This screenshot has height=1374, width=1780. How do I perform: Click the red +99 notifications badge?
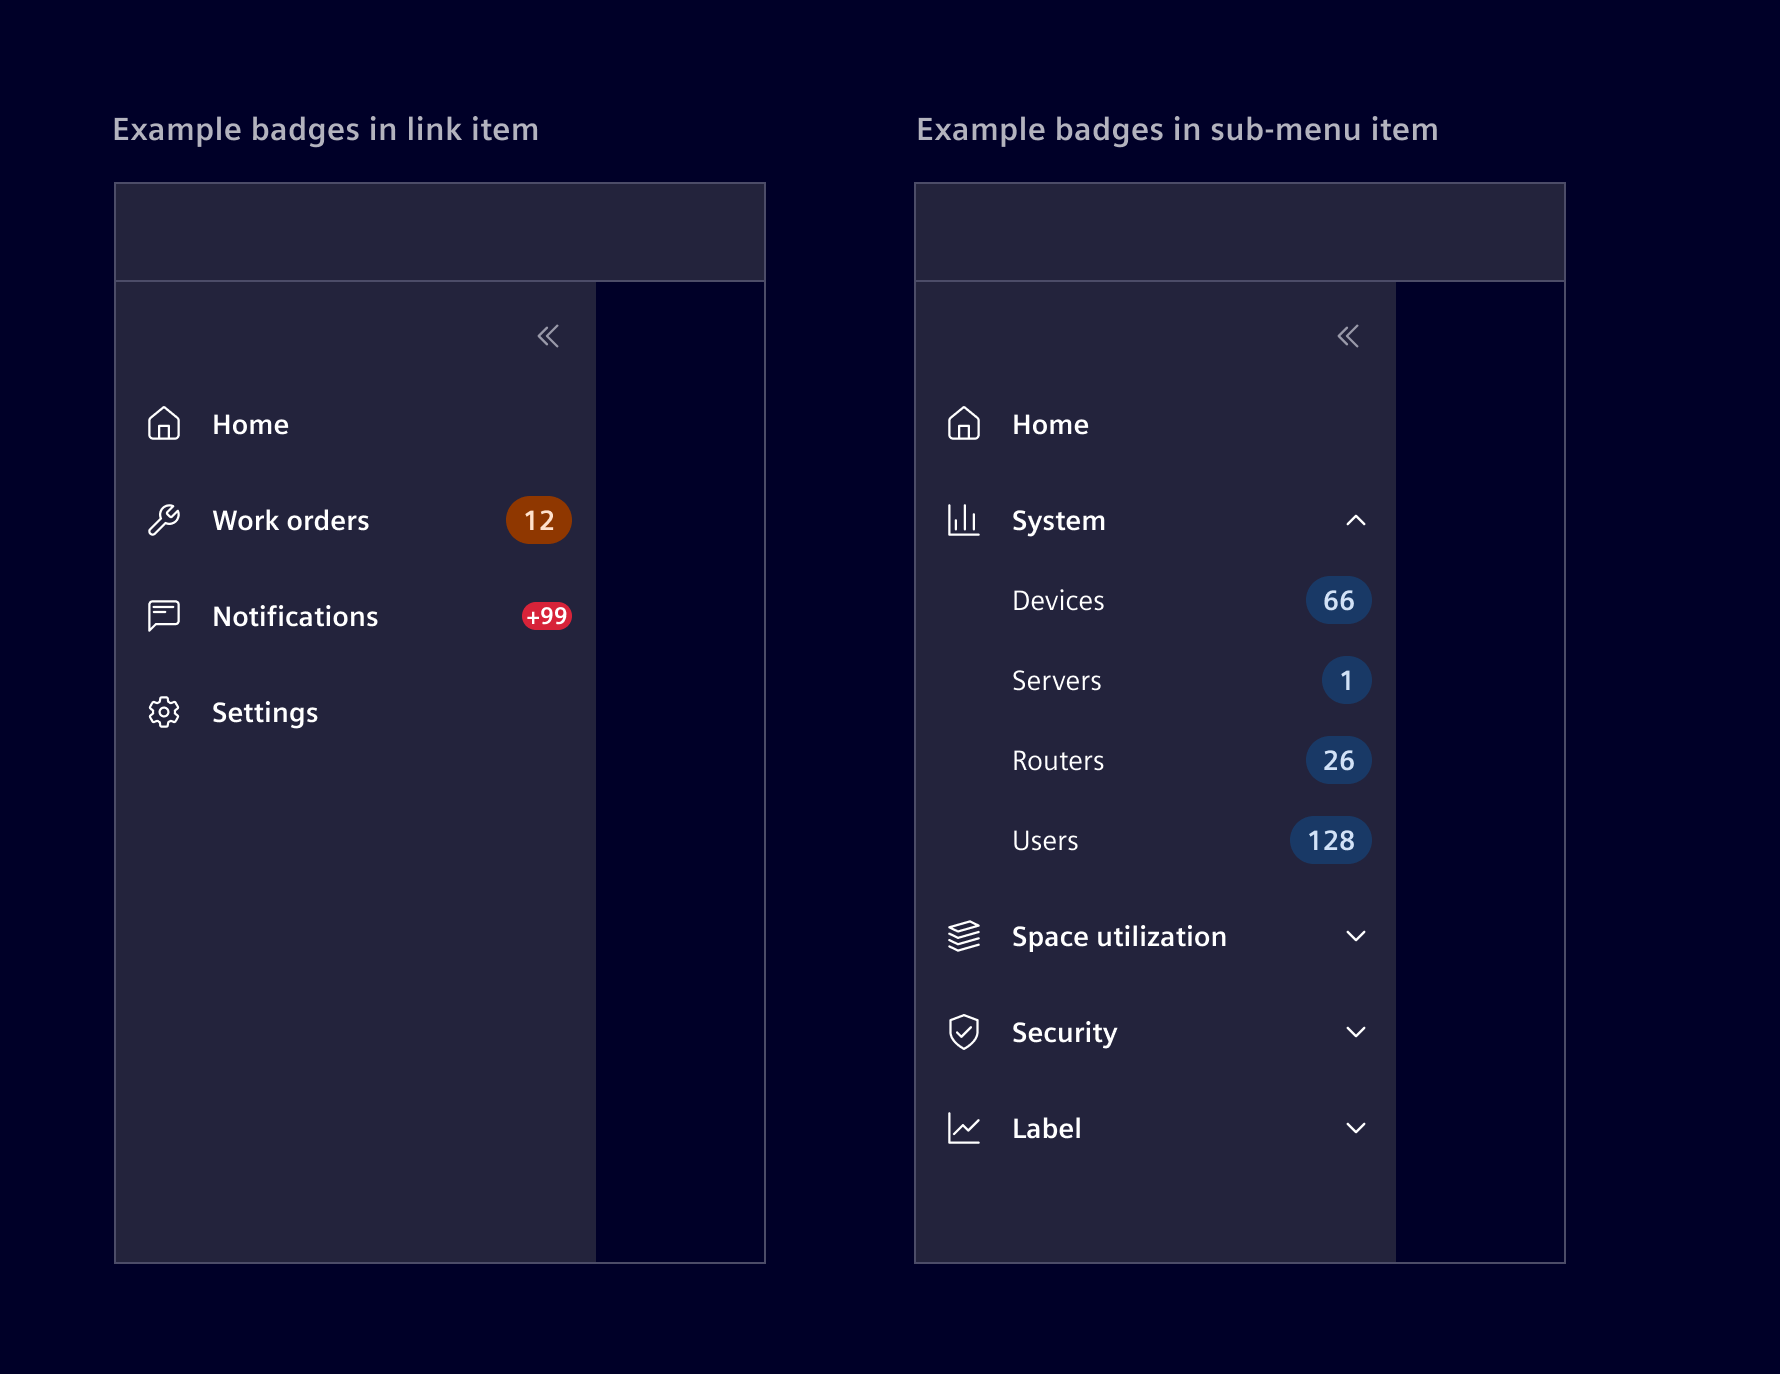[x=545, y=615]
